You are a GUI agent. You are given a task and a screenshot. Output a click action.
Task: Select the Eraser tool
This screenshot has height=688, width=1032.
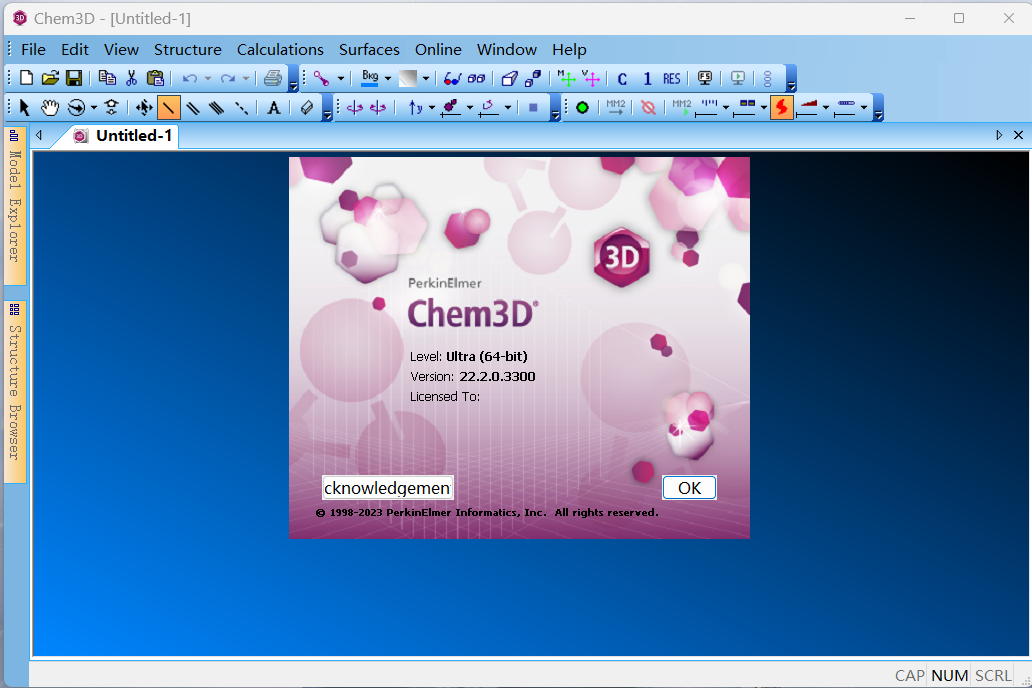click(307, 107)
